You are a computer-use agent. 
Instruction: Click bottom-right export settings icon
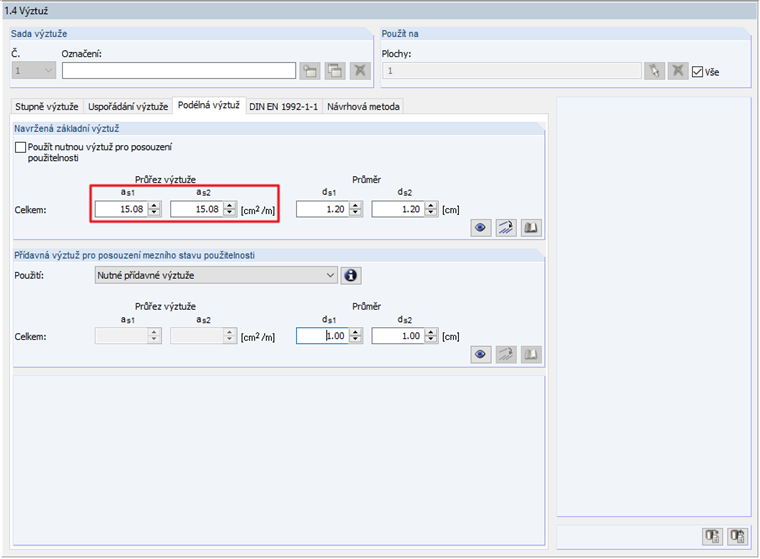[x=738, y=536]
